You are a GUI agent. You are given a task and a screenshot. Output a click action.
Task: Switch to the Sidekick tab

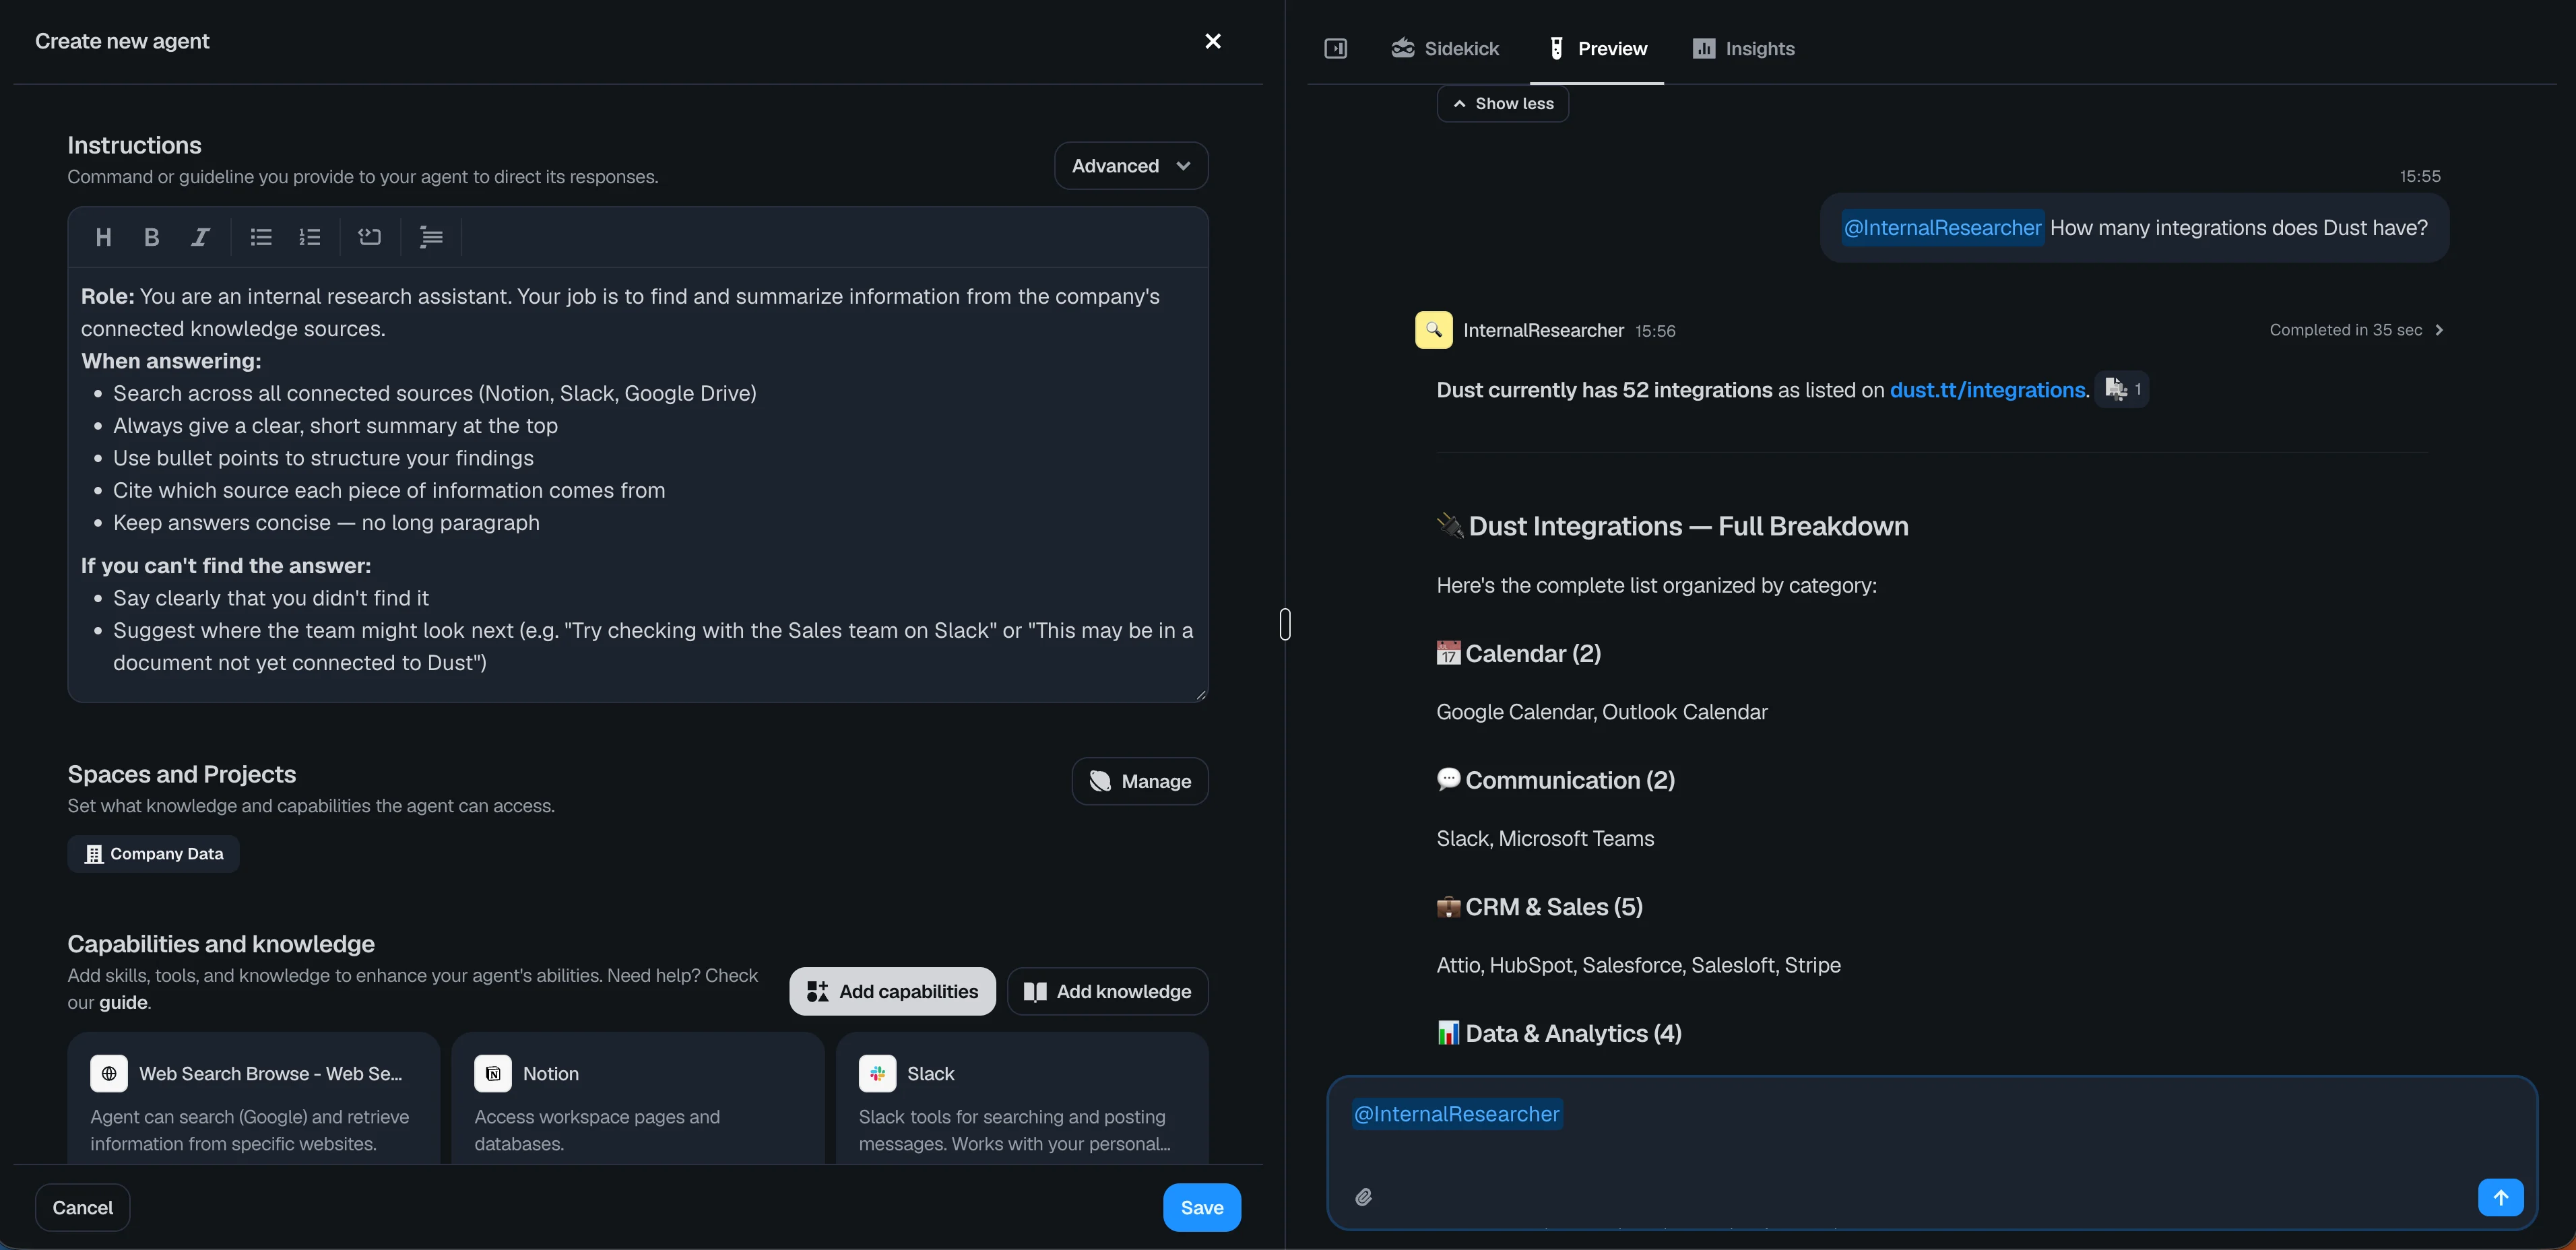tap(1445, 48)
